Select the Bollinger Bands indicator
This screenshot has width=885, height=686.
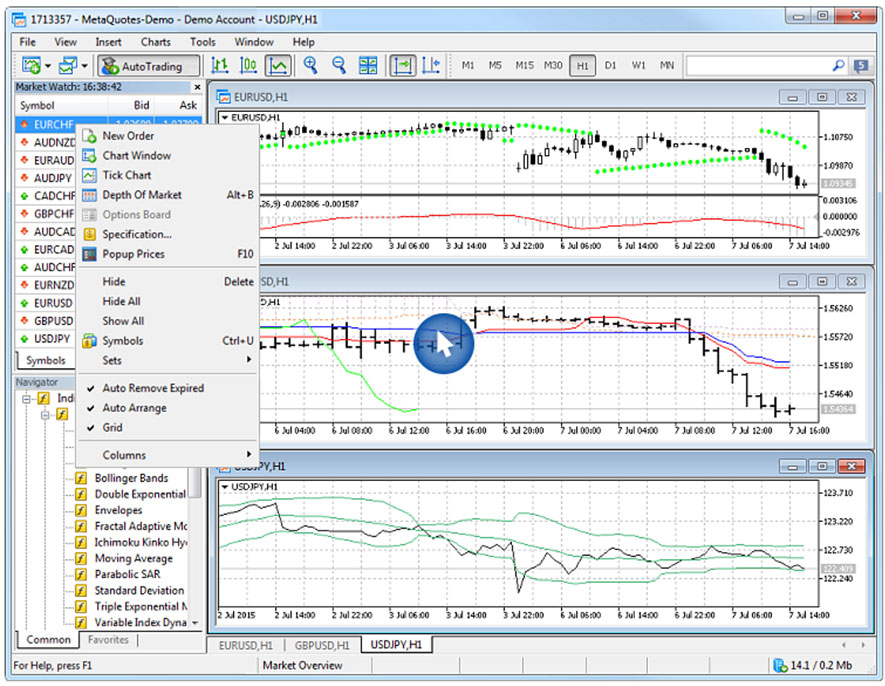click(132, 478)
